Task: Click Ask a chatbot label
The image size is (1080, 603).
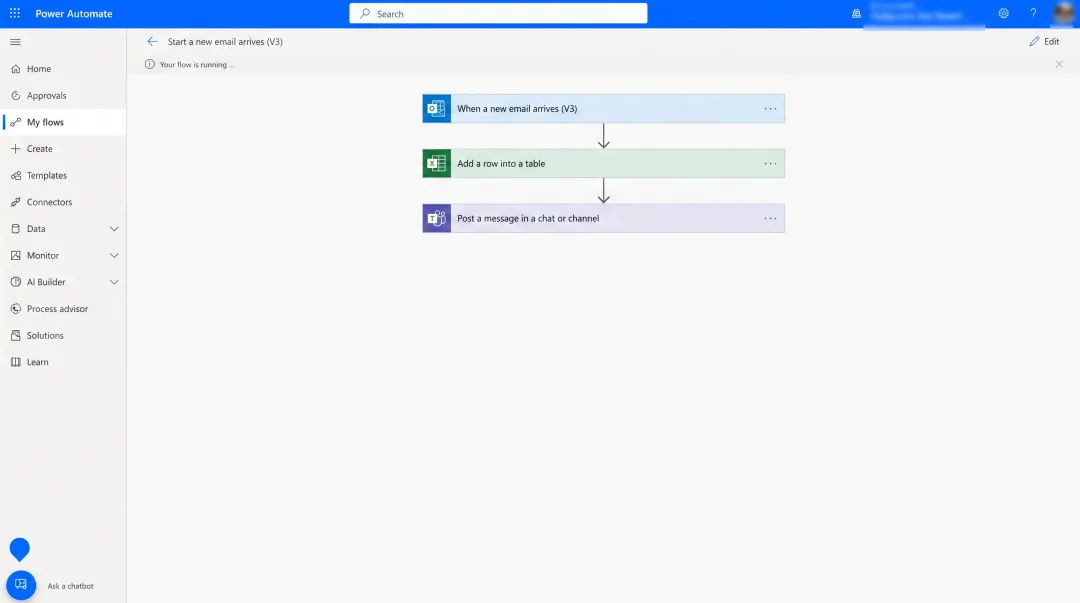Action: point(70,586)
